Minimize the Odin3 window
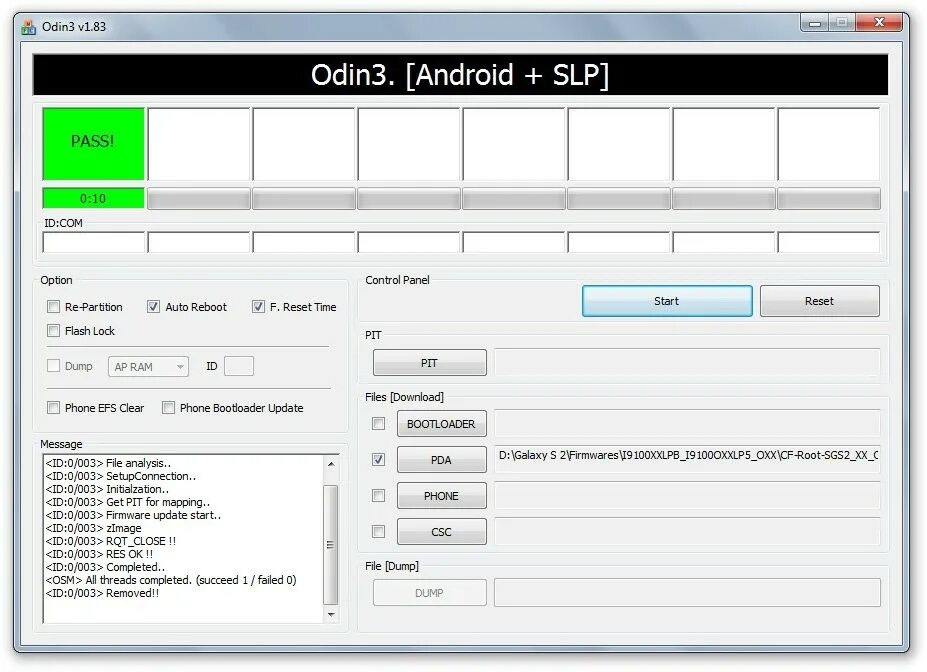This screenshot has height=672, width=927. 815,22
